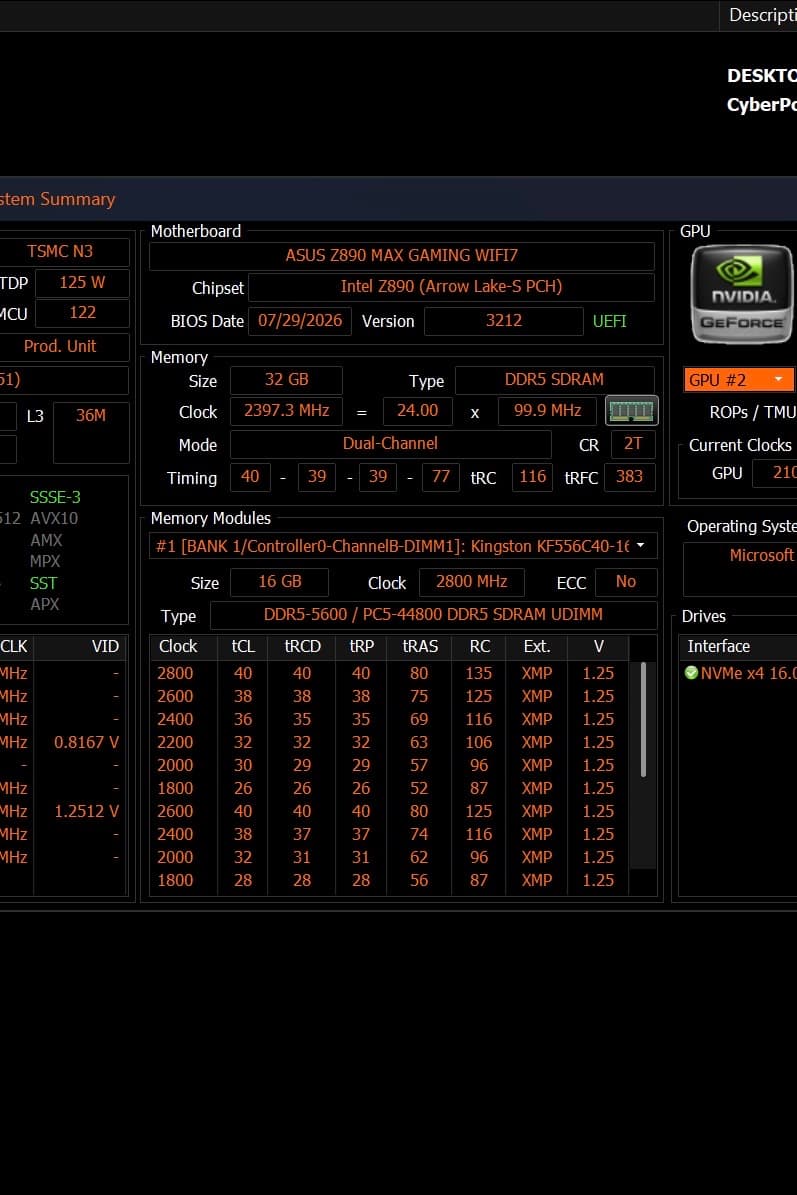
Task: Select the 2000 row with tCL 30
Action: click(390, 765)
